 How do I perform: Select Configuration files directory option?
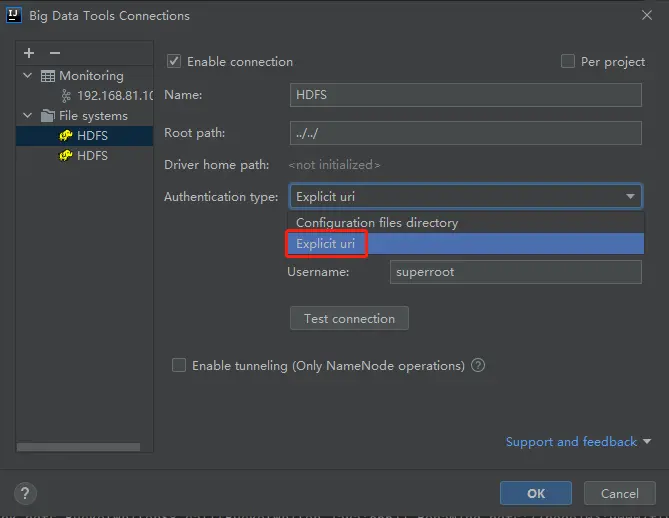[x=377, y=223]
